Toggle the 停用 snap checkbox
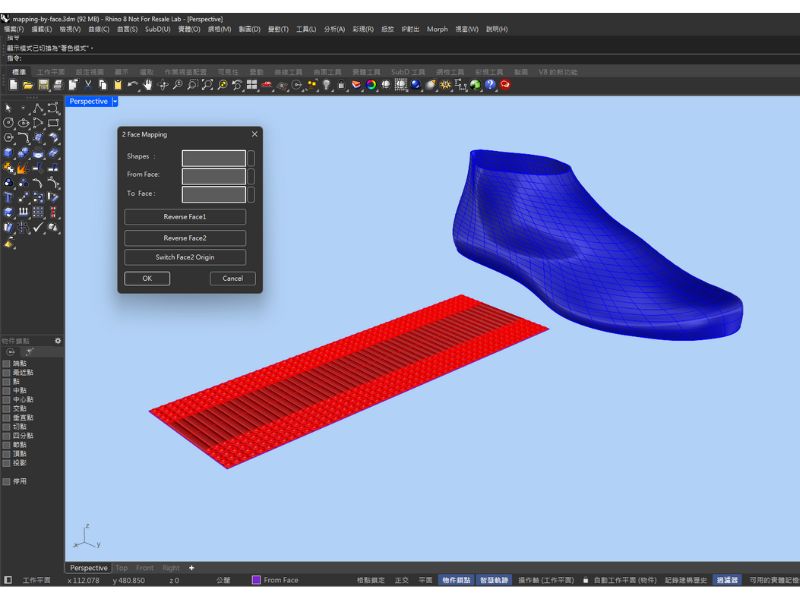Image resolution: width=800 pixels, height=600 pixels. pos(6,481)
